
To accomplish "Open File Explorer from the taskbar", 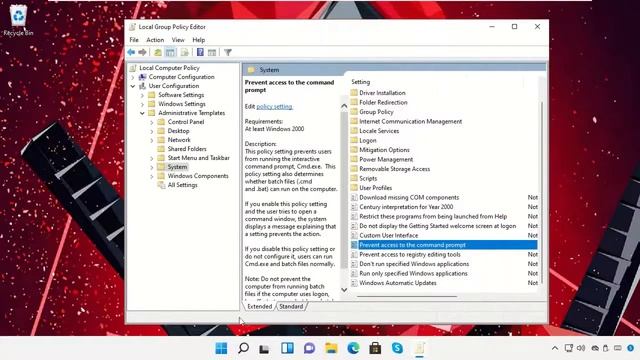I will 331,348.
